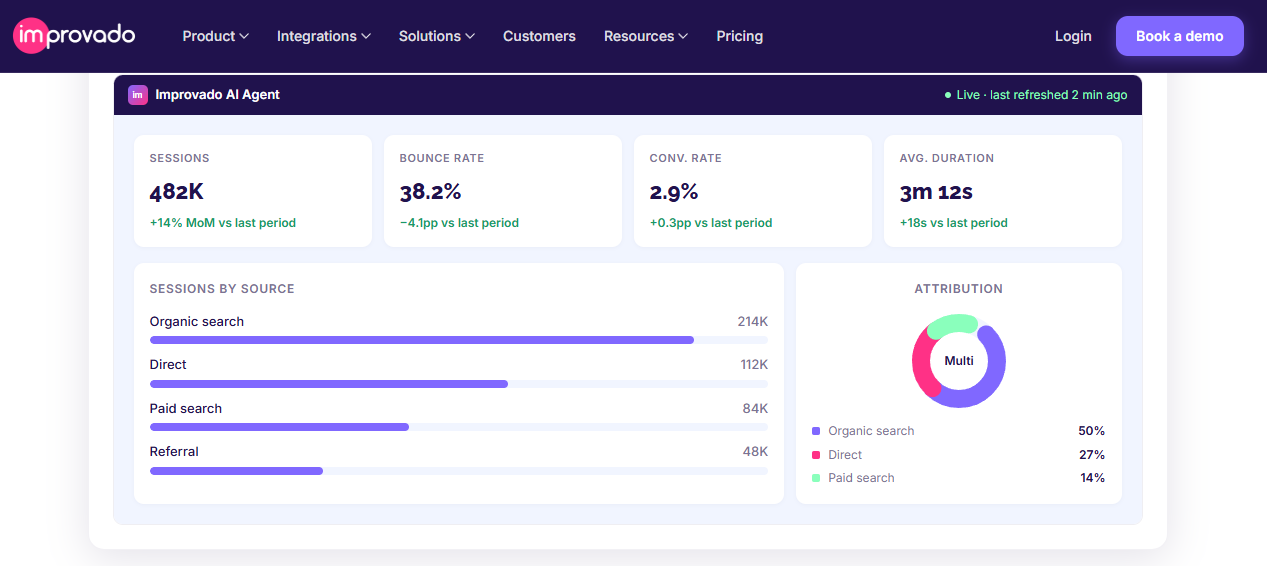Click the Multi attribution donut chart
Viewport: 1267px width, 566px height.
958,361
